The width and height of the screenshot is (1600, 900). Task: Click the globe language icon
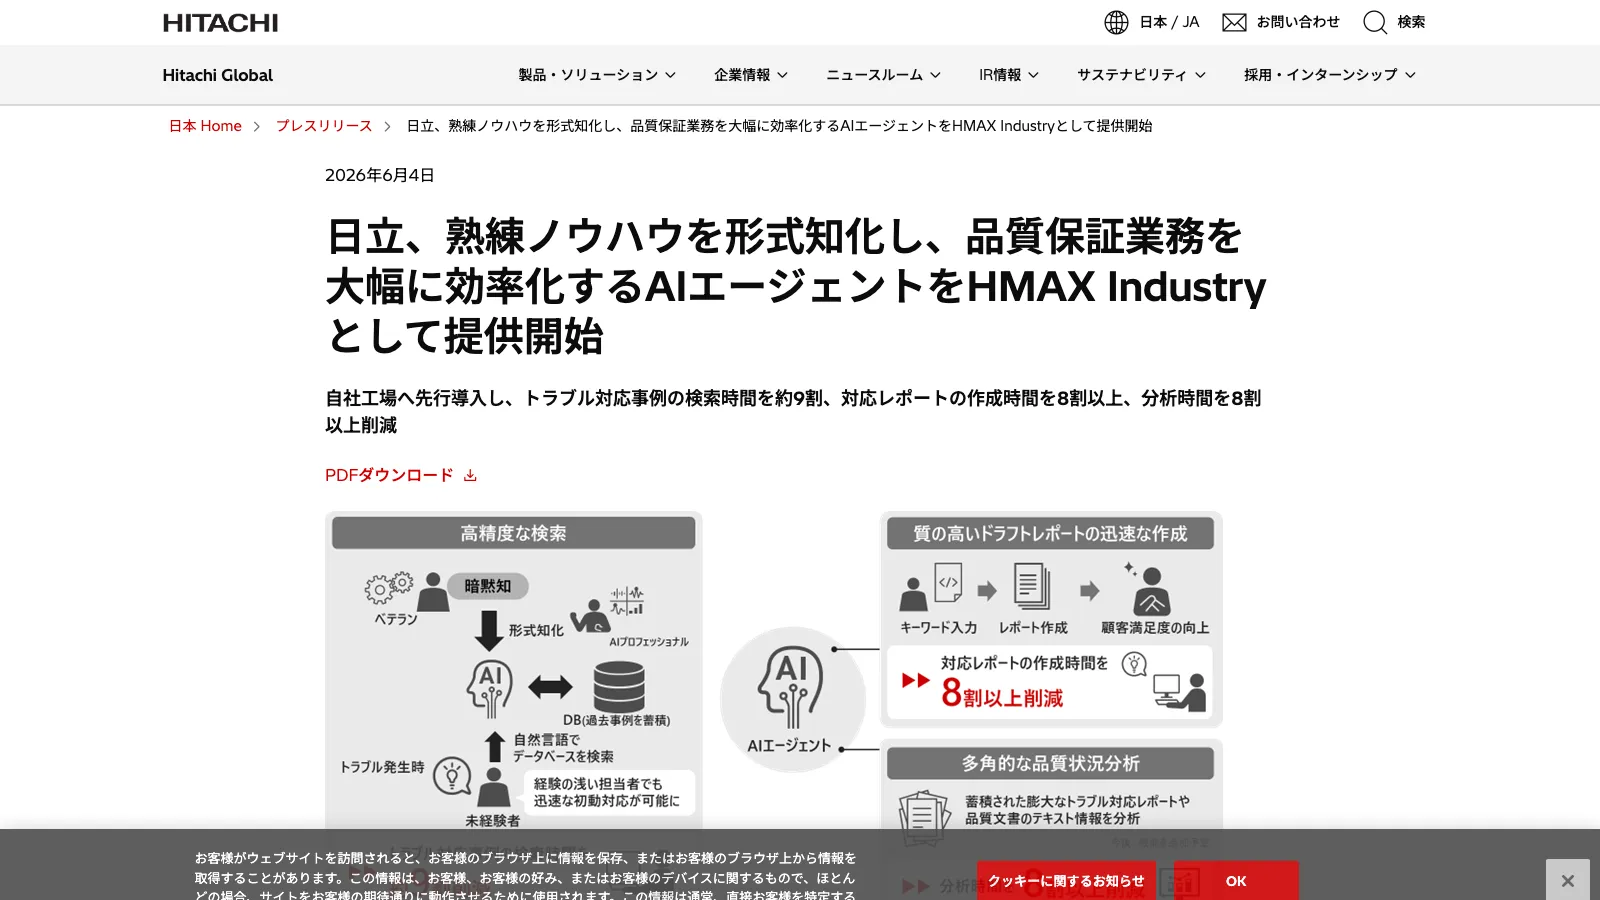tap(1116, 22)
